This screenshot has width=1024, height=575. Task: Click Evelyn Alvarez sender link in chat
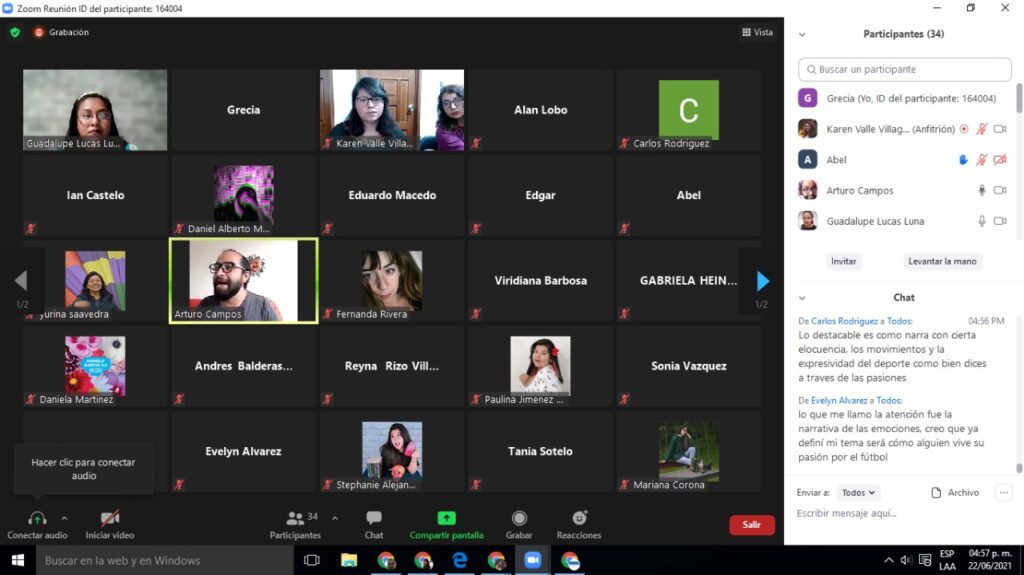[x=839, y=401]
